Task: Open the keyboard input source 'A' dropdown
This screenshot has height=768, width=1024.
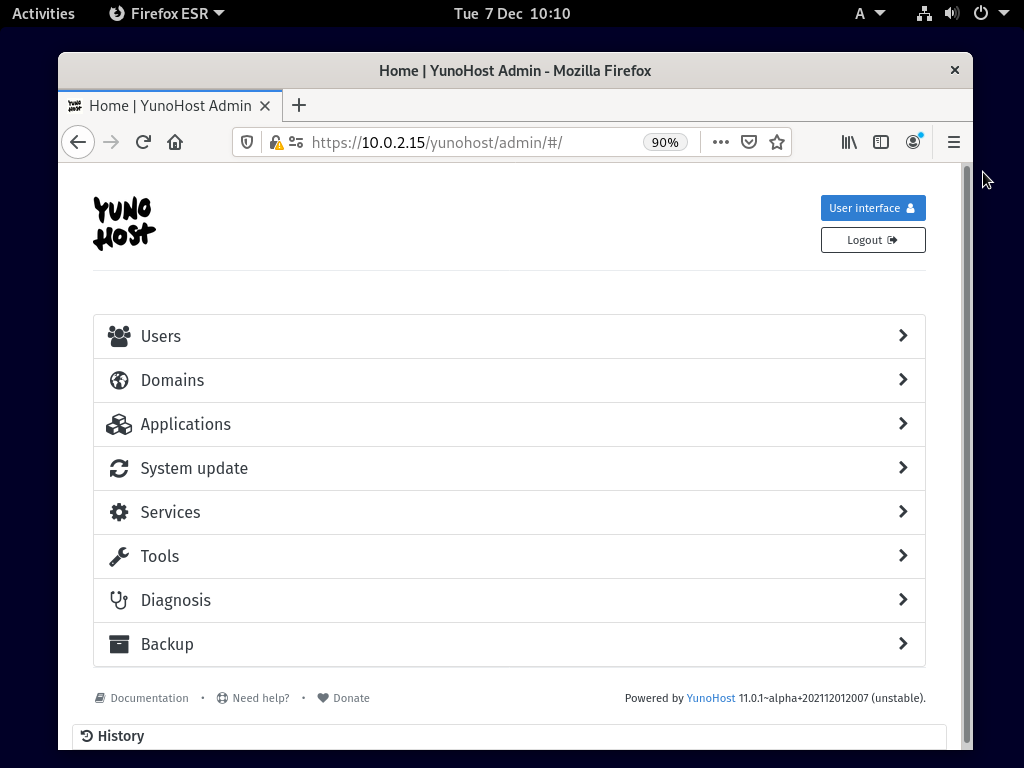Action: [870, 14]
